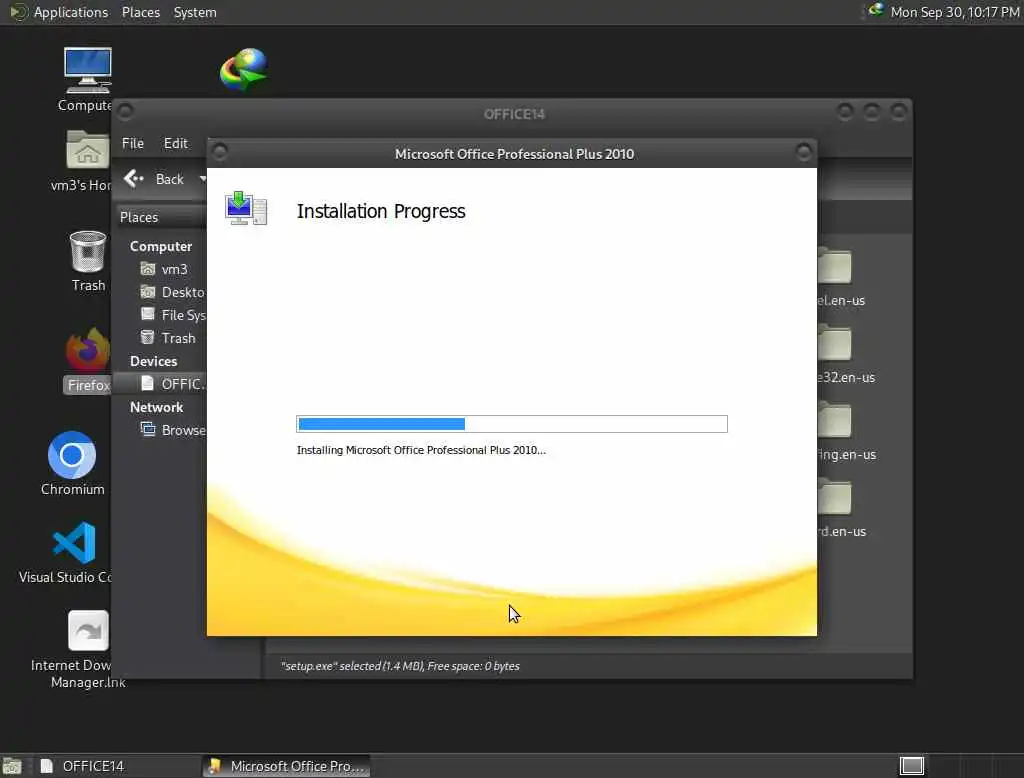This screenshot has width=1024, height=778.
Task: Select Desktop in the Places sidebar
Action: click(172, 292)
